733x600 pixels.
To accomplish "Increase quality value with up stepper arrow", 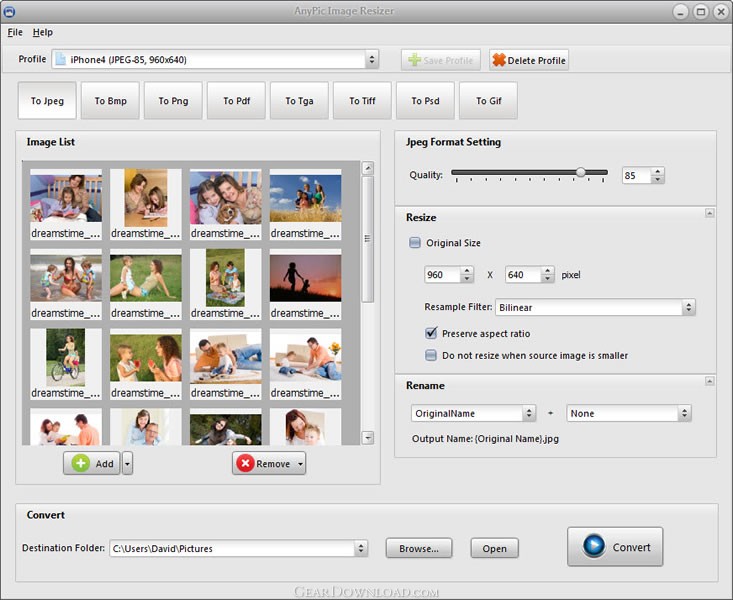I will (x=658, y=171).
